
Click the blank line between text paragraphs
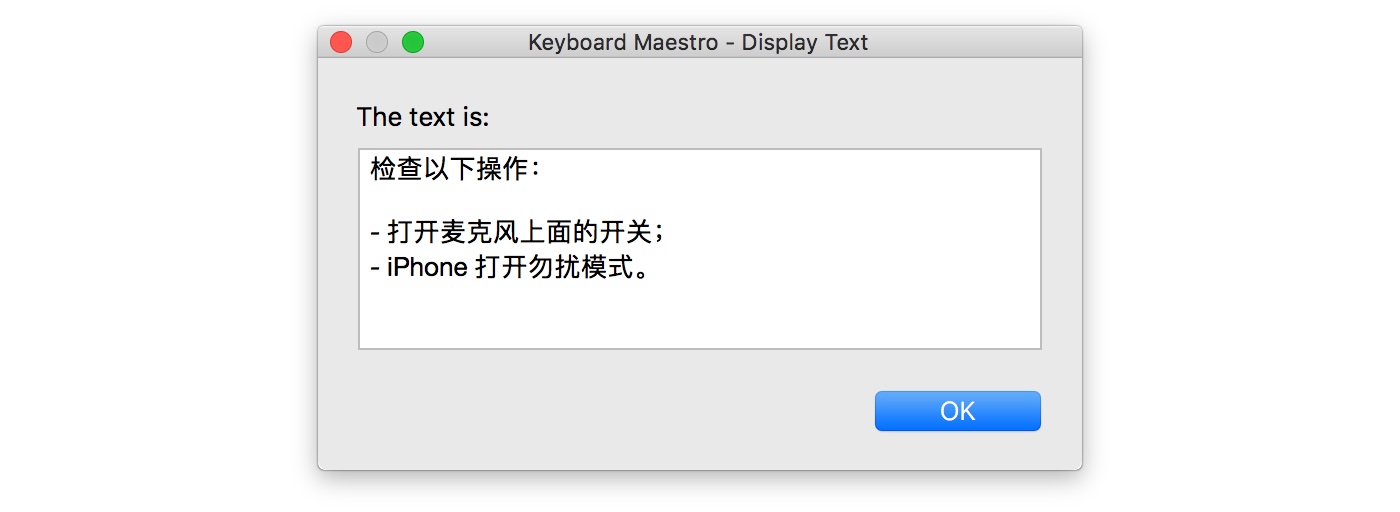coord(600,201)
